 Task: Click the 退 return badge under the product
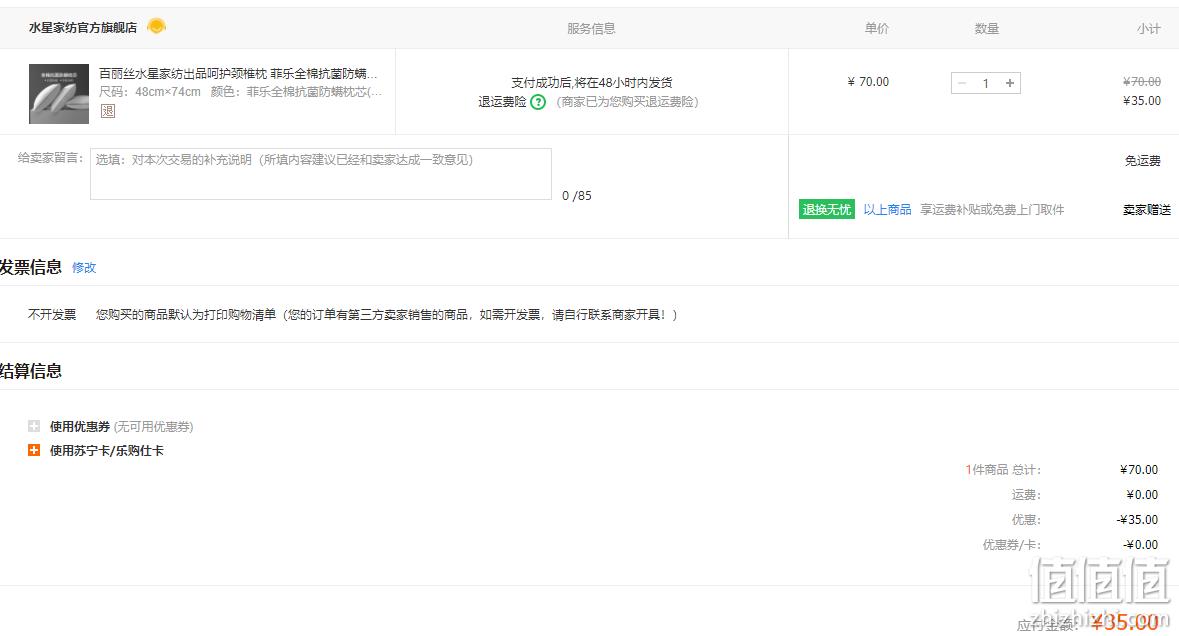tap(108, 111)
